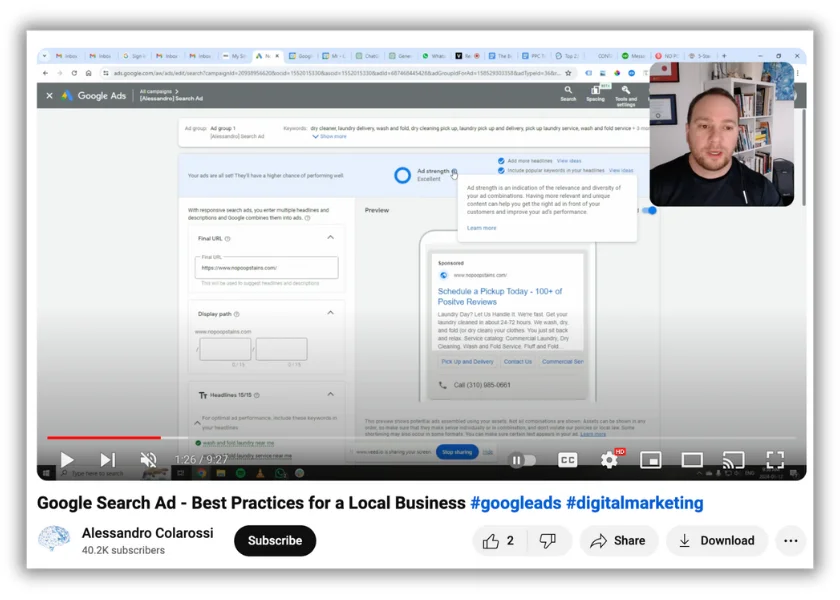Open a new browser tab with plus
The height and width of the screenshot is (600, 840).
pyautogui.click(x=724, y=56)
